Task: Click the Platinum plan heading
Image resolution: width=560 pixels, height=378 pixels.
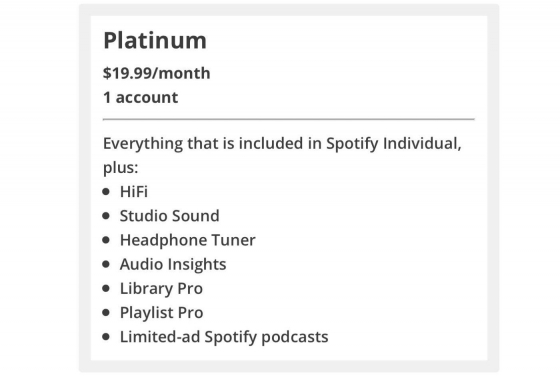Action: click(155, 40)
